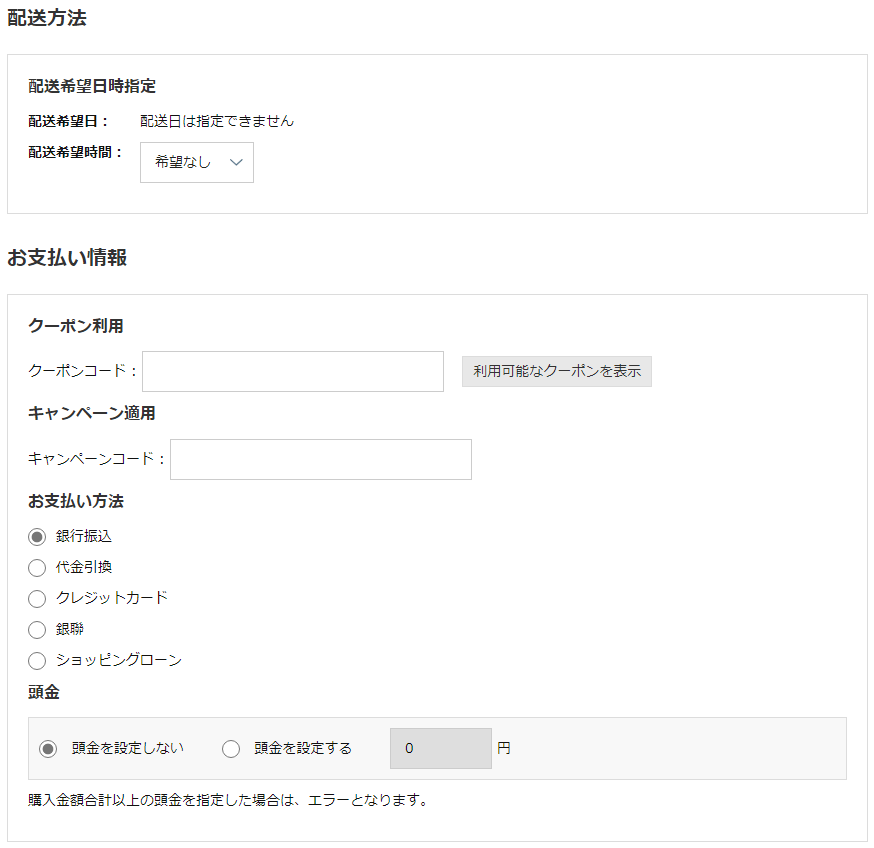Pick the 銀聯 payment option

coord(37,630)
